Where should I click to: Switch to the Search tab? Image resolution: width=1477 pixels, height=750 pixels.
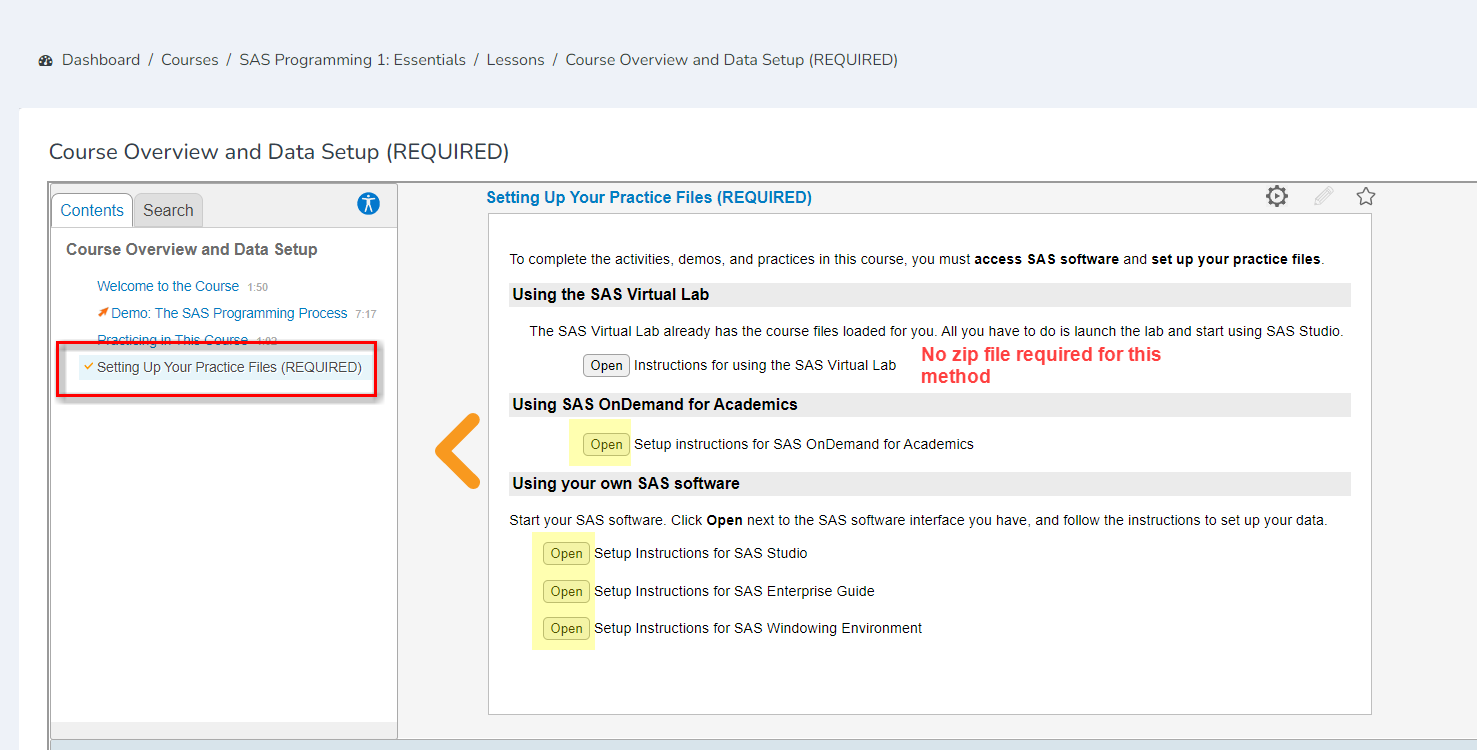pos(168,210)
